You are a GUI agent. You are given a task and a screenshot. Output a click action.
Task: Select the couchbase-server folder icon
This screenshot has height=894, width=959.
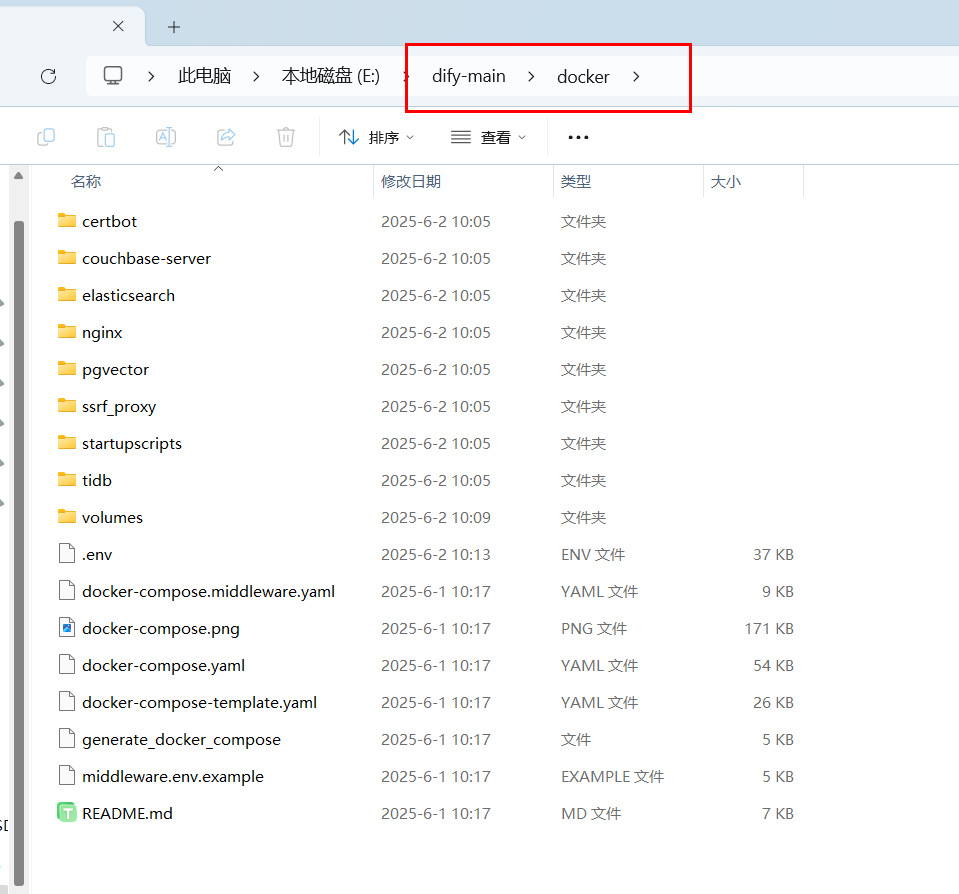(67, 257)
